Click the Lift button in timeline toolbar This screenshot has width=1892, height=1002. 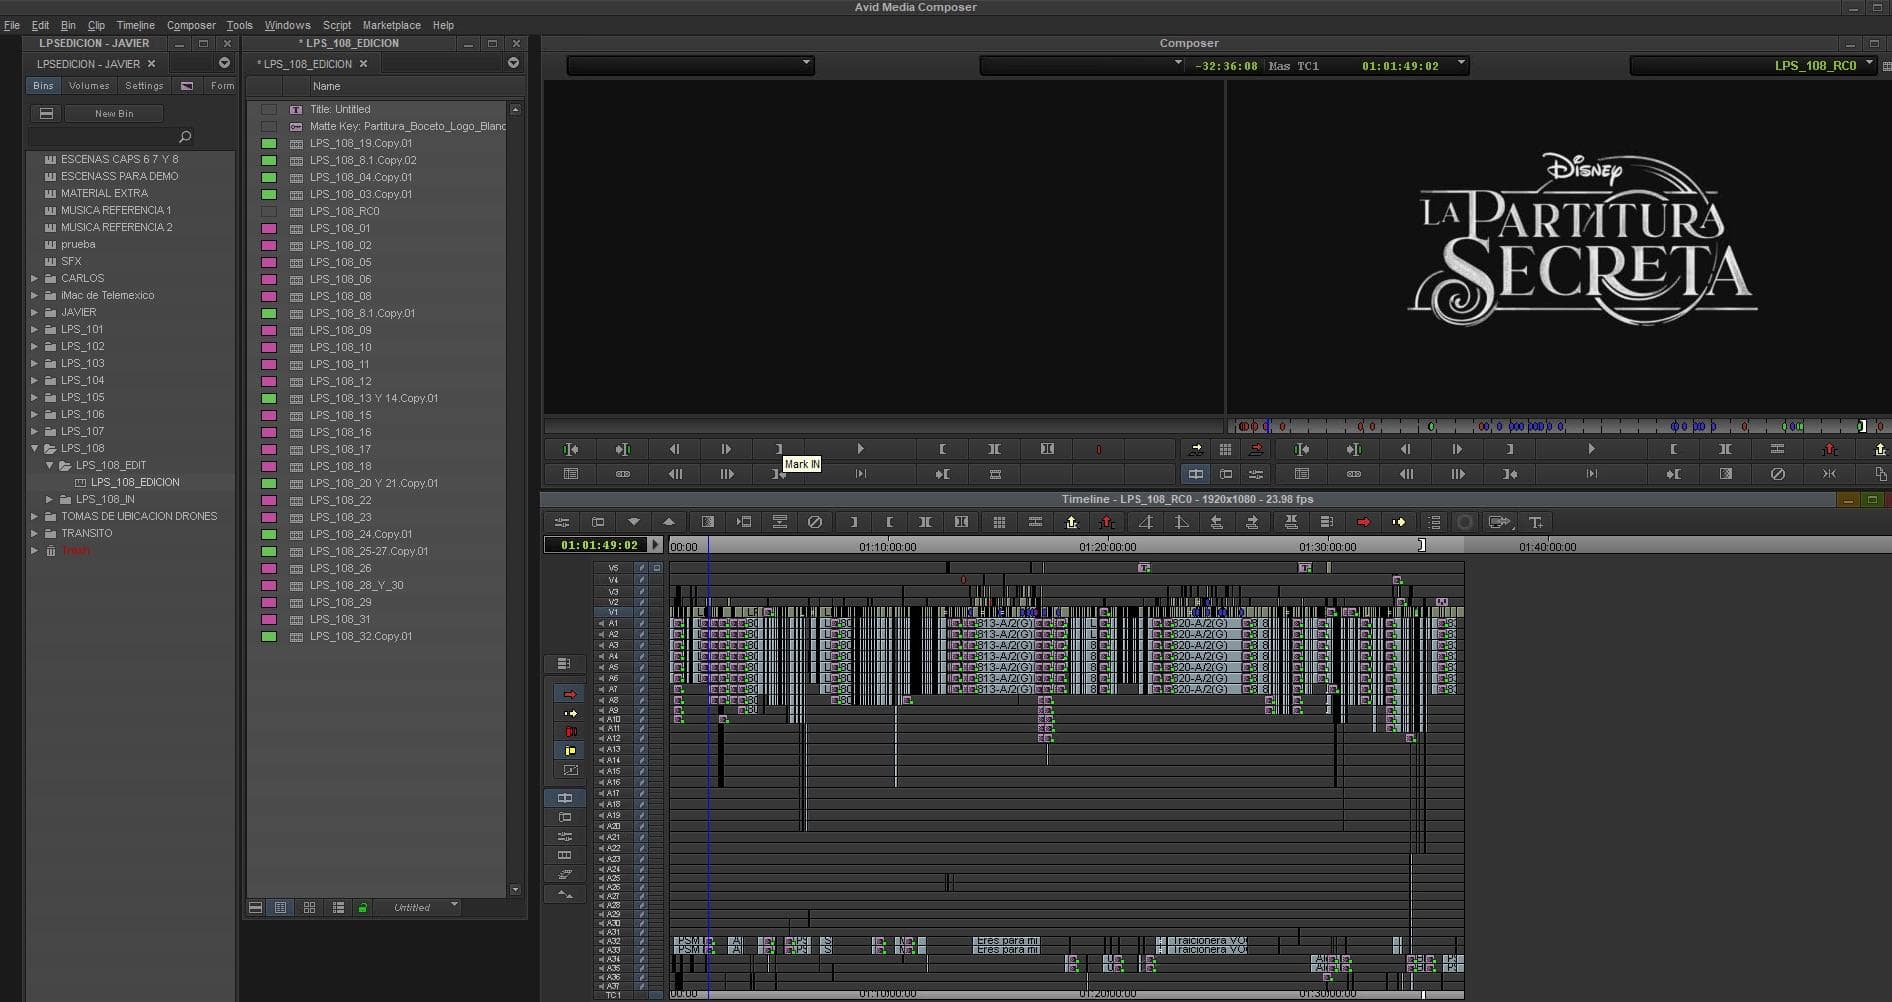point(1072,522)
